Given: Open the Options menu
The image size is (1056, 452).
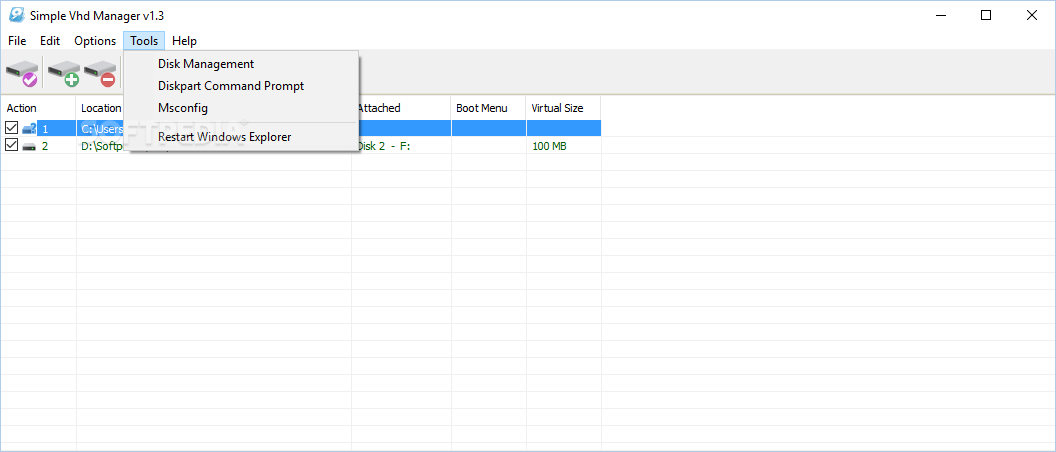Looking at the screenshot, I should tap(95, 40).
